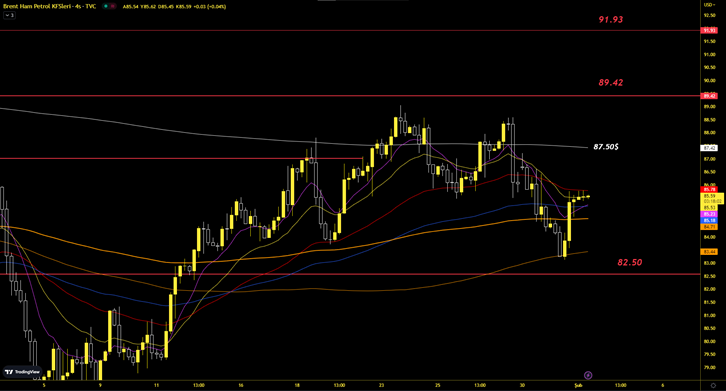The width and height of the screenshot is (726, 391).
Task: Click the Şub month label on the time axis
Action: (x=578, y=385)
